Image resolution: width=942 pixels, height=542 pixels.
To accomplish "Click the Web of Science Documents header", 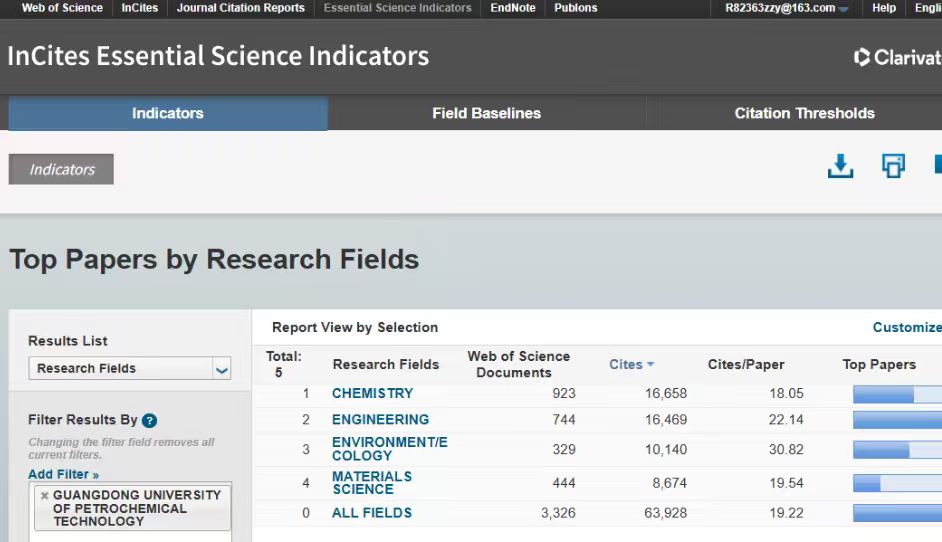I will tap(518, 364).
